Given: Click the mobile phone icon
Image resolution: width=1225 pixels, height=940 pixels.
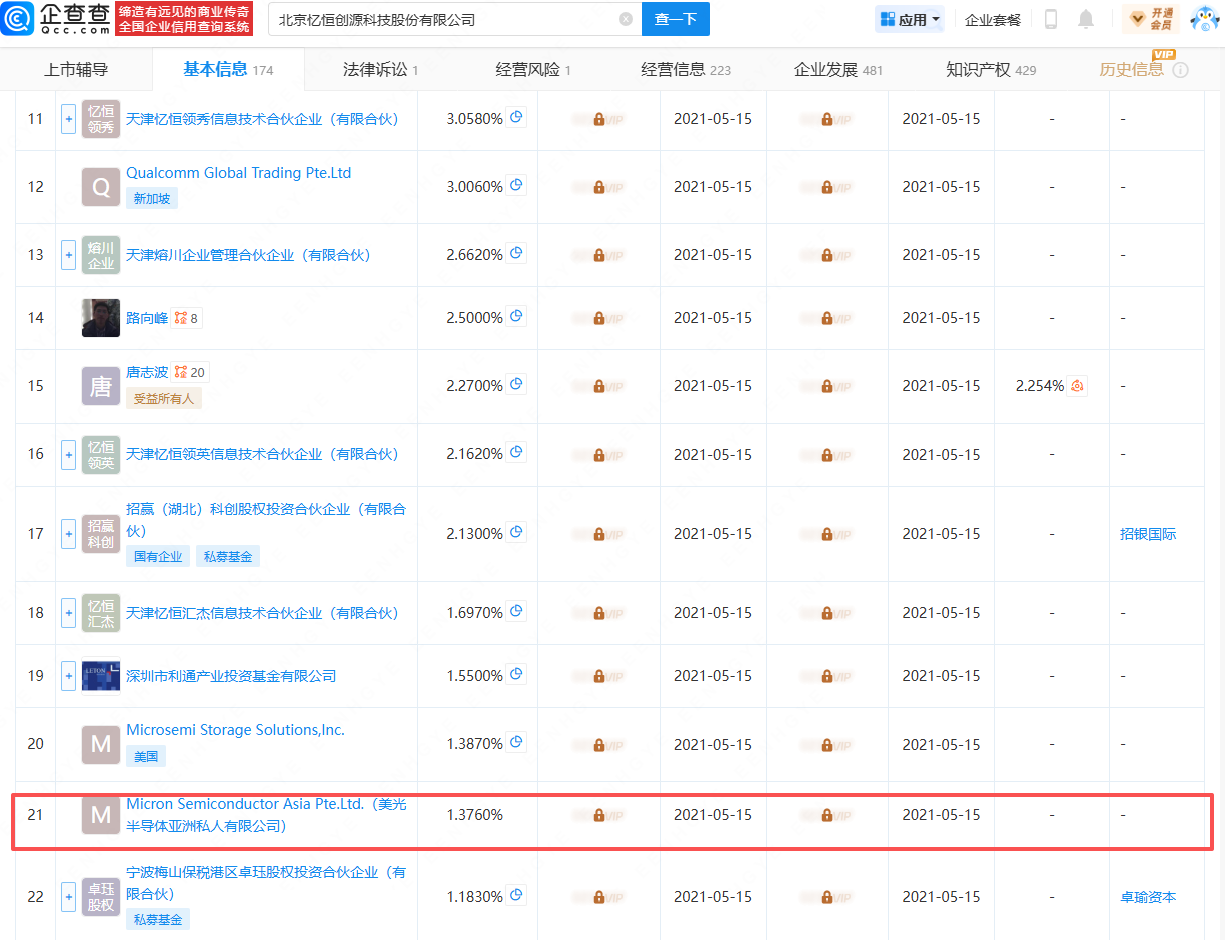Looking at the screenshot, I should 1051,19.
